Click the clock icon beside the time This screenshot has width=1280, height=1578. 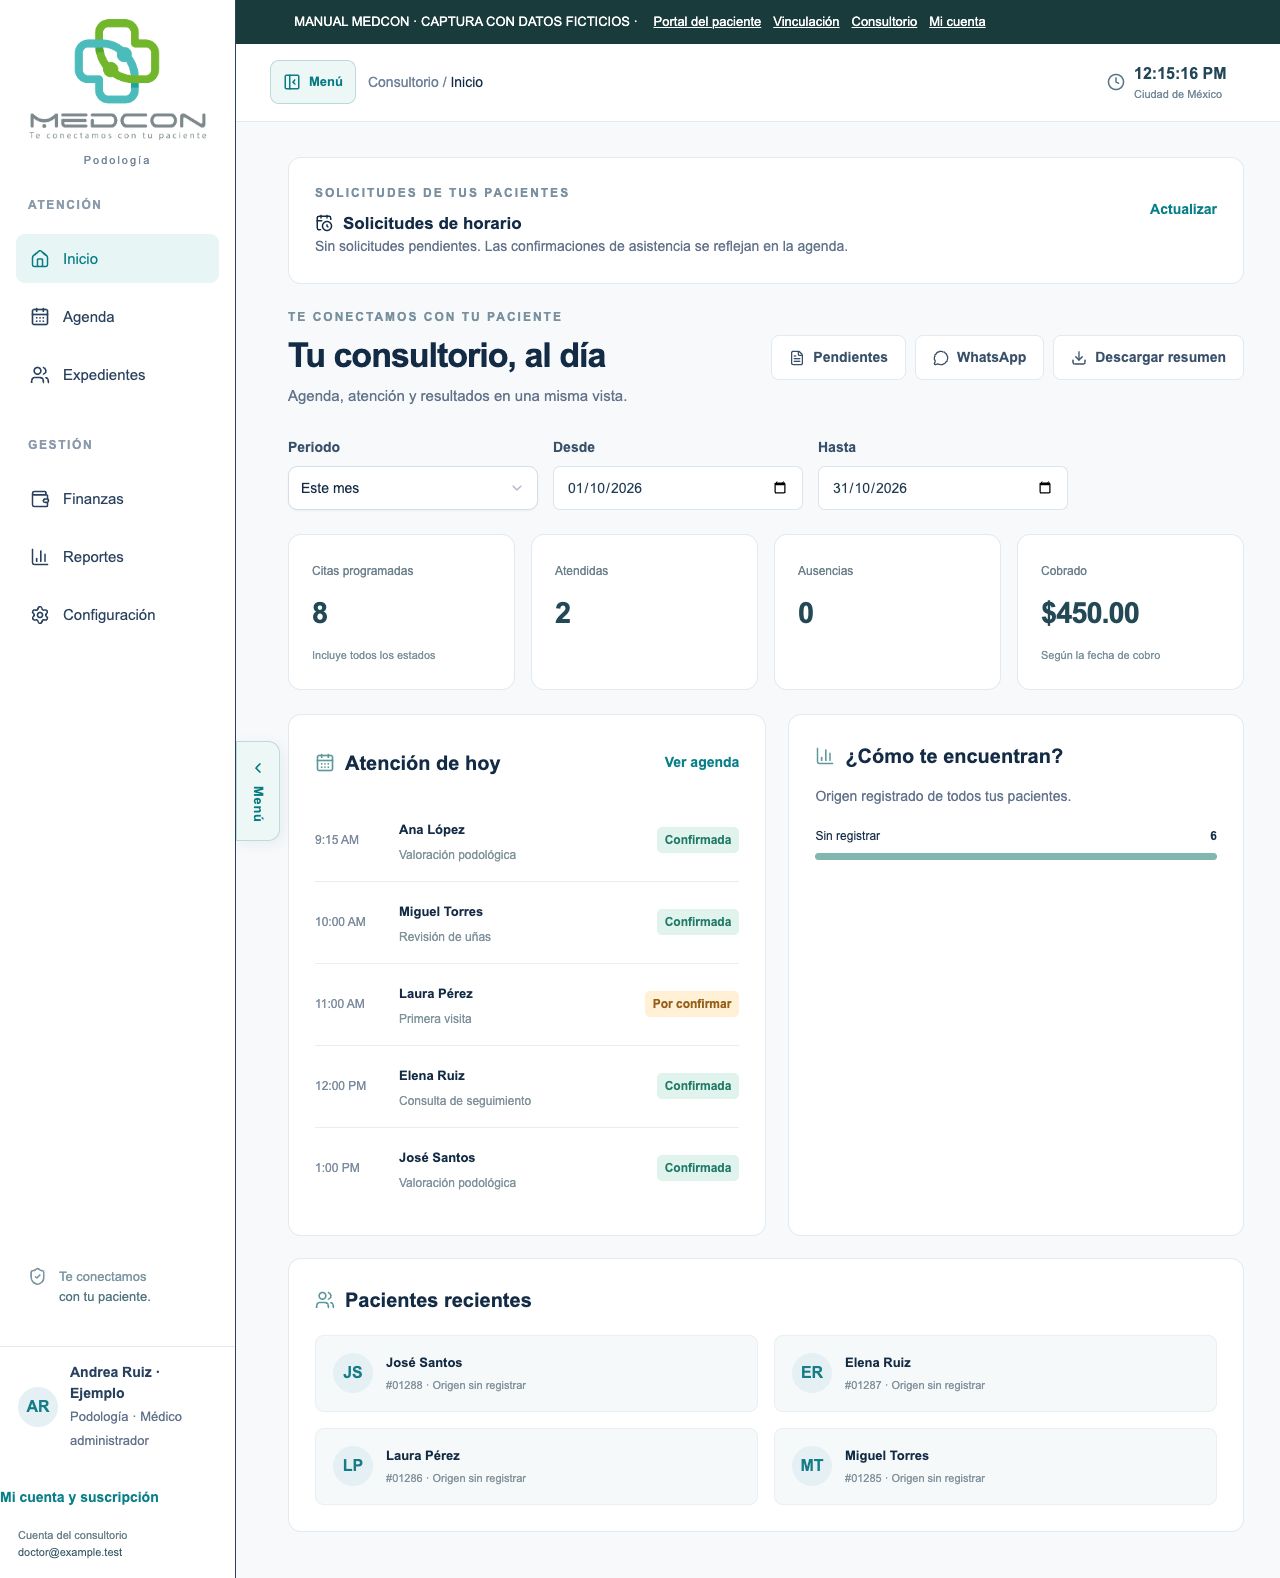click(x=1116, y=82)
